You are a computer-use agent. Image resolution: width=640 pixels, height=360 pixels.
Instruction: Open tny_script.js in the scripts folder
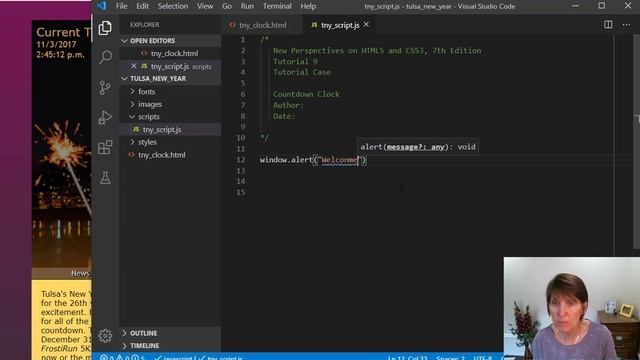(x=162, y=129)
